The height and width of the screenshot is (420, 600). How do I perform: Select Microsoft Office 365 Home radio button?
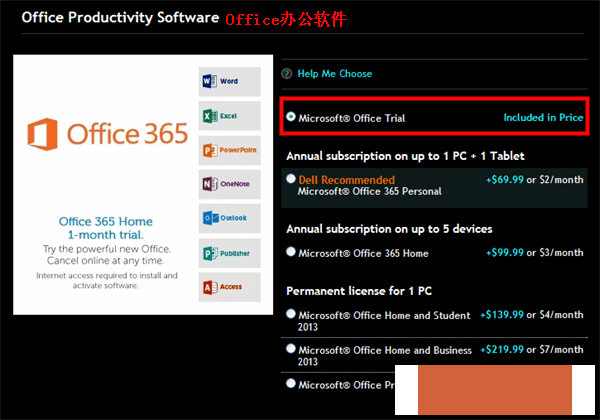click(291, 252)
